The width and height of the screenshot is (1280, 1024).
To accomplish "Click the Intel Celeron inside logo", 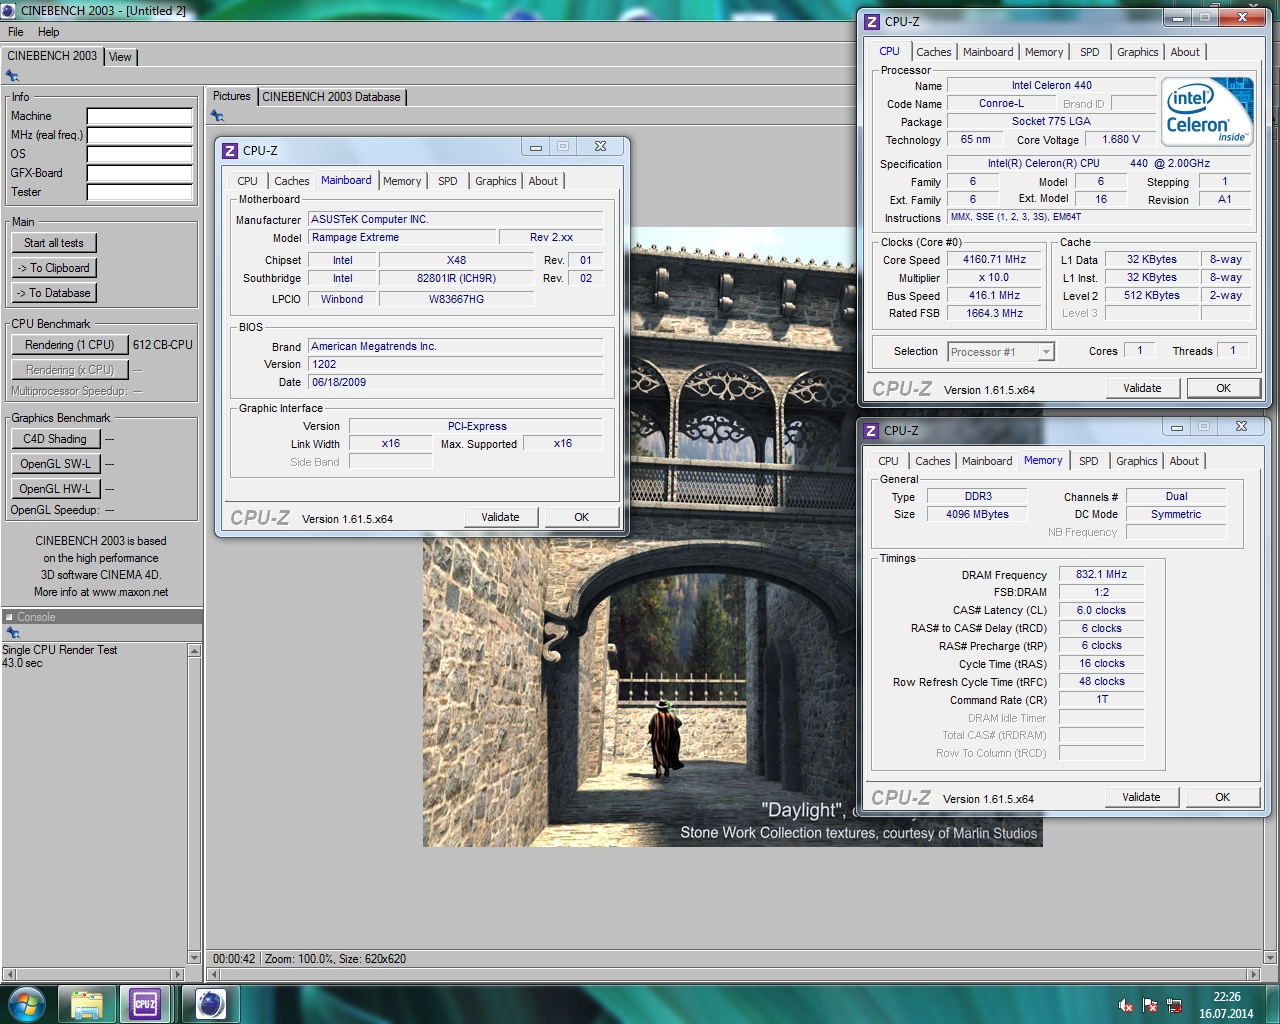I will (x=1206, y=112).
